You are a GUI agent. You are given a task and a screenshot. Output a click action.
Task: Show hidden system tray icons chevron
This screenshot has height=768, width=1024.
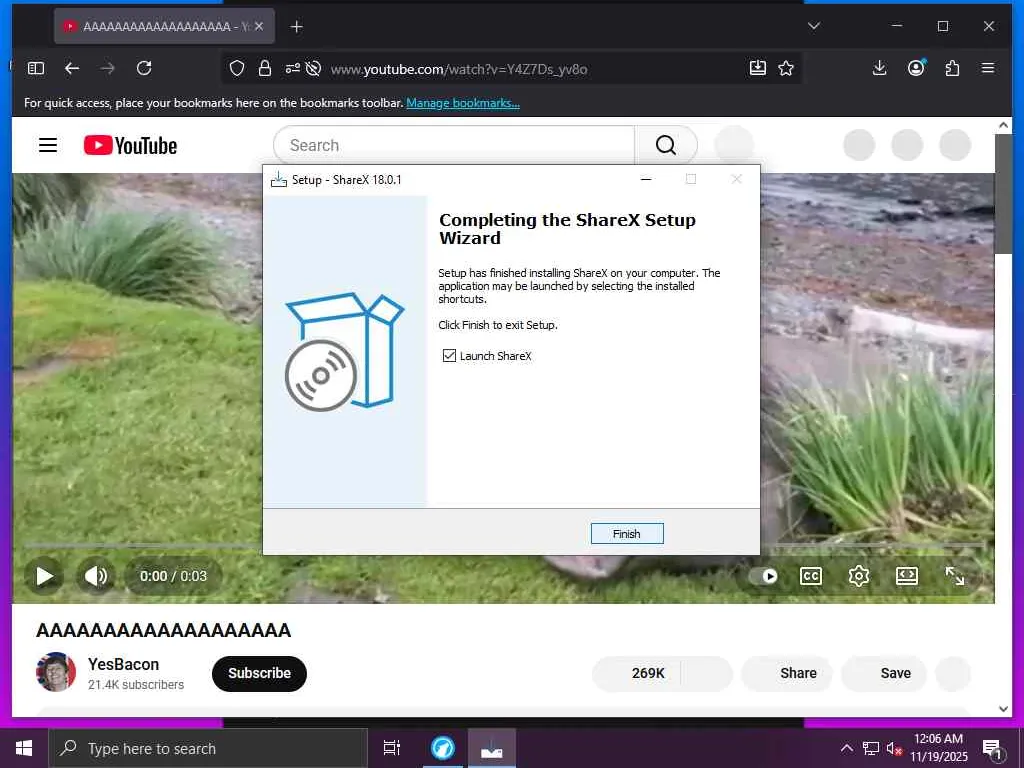click(846, 748)
